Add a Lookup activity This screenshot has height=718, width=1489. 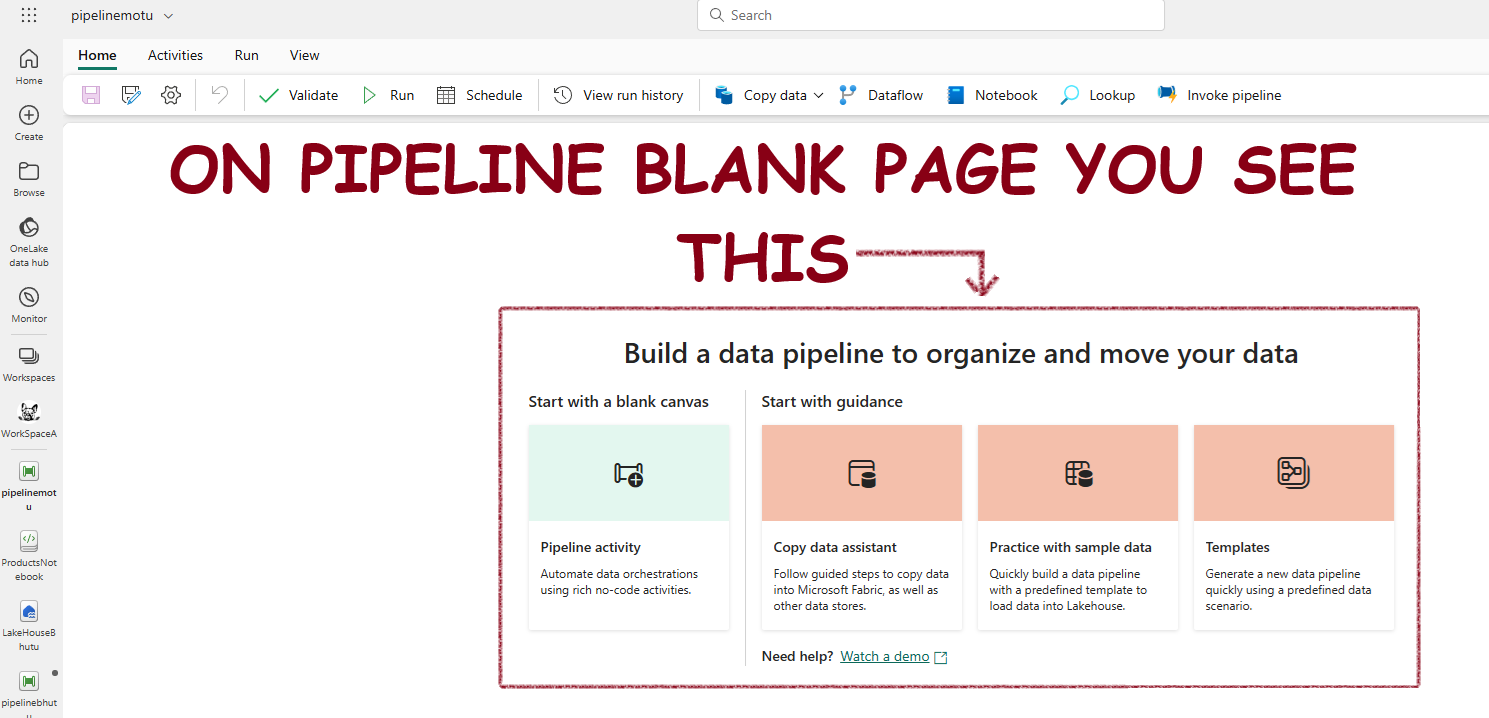1098,95
